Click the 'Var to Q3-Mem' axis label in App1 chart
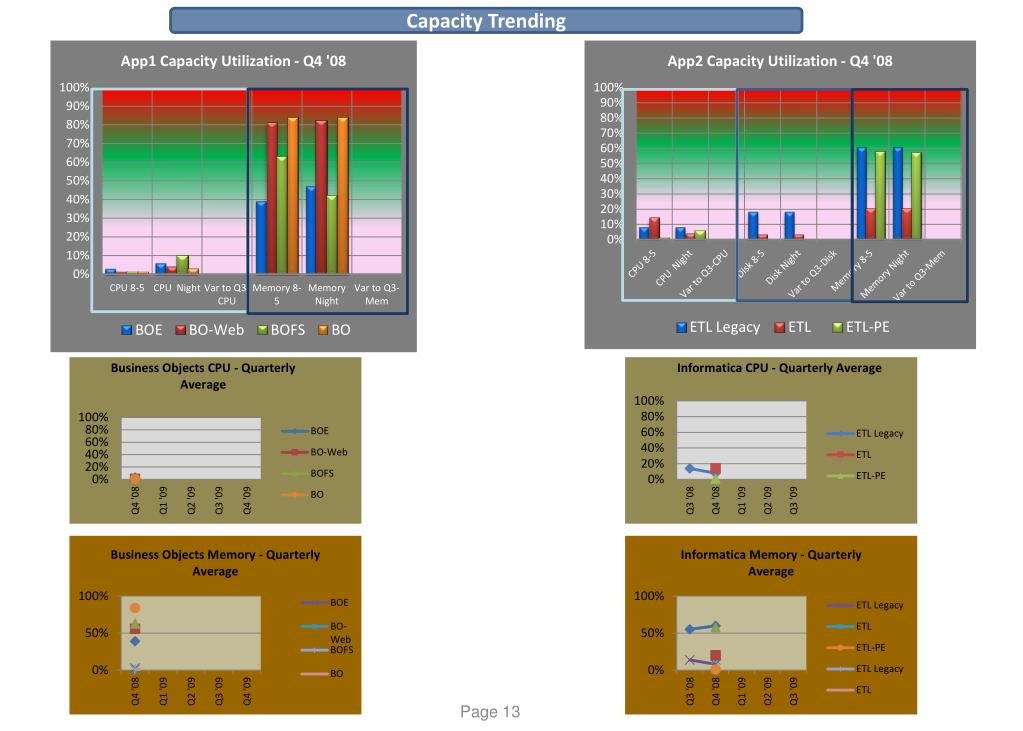 click(376, 294)
